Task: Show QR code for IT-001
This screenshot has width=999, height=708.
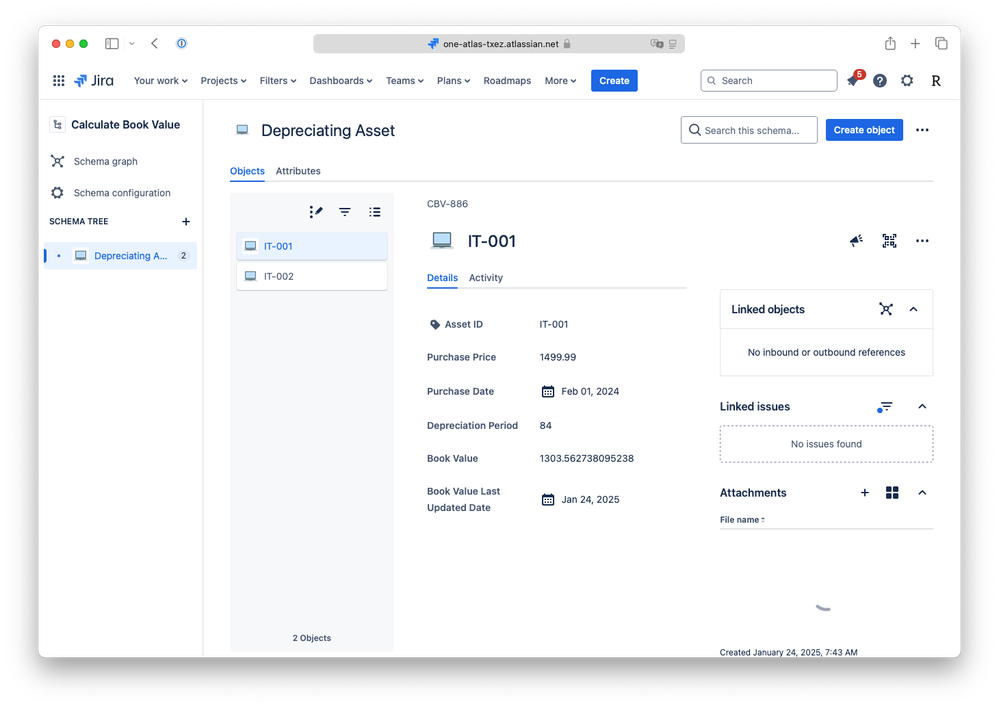Action: tap(889, 240)
